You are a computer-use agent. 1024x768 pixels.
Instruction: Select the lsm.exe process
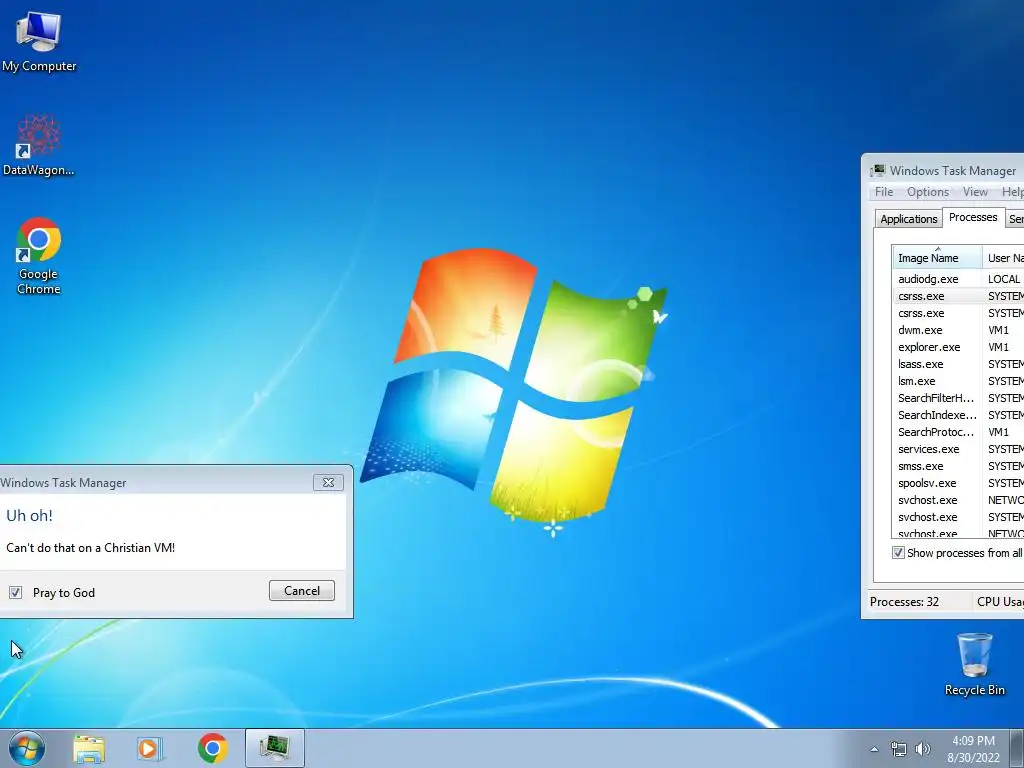click(958, 381)
